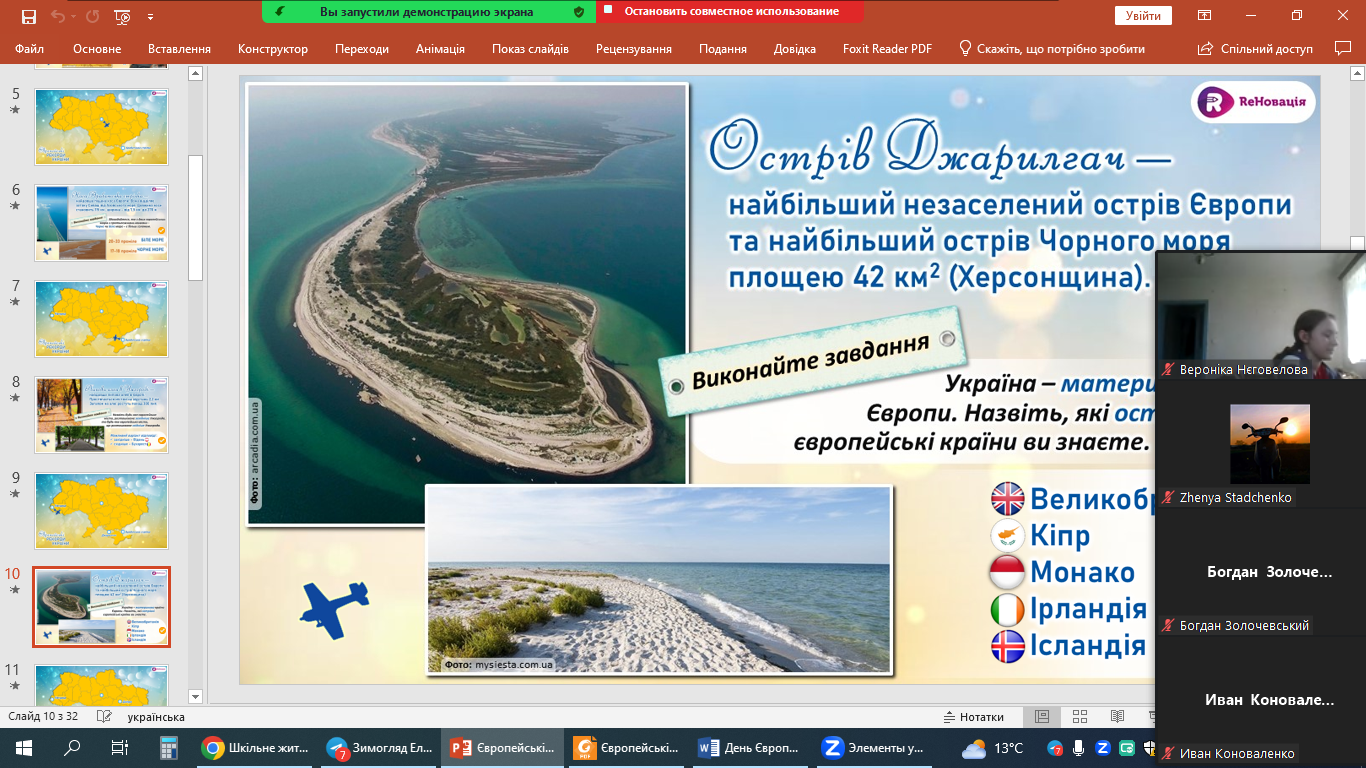1366x768 pixels.
Task: Click the Redo/Repeat icon in quick access toolbar
Action: click(x=93, y=16)
